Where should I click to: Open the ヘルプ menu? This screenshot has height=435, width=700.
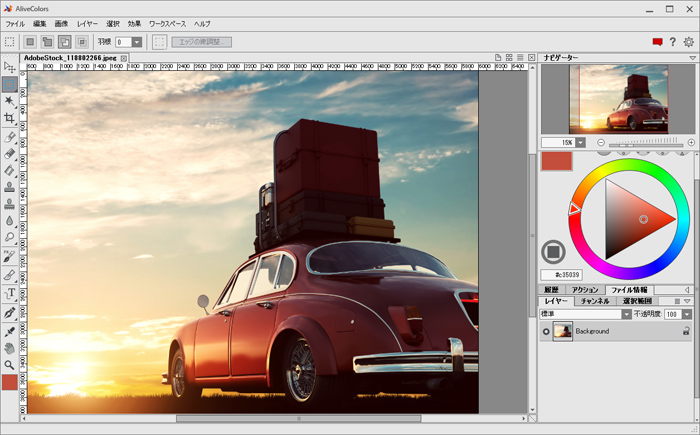(x=202, y=24)
